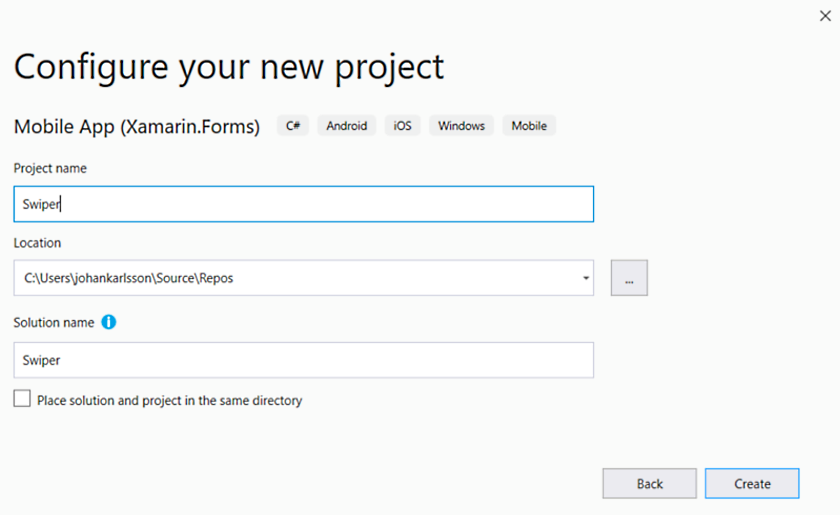Click the Mobile App (Xamarin.Forms) template title
This screenshot has height=515, width=840.
tap(137, 126)
